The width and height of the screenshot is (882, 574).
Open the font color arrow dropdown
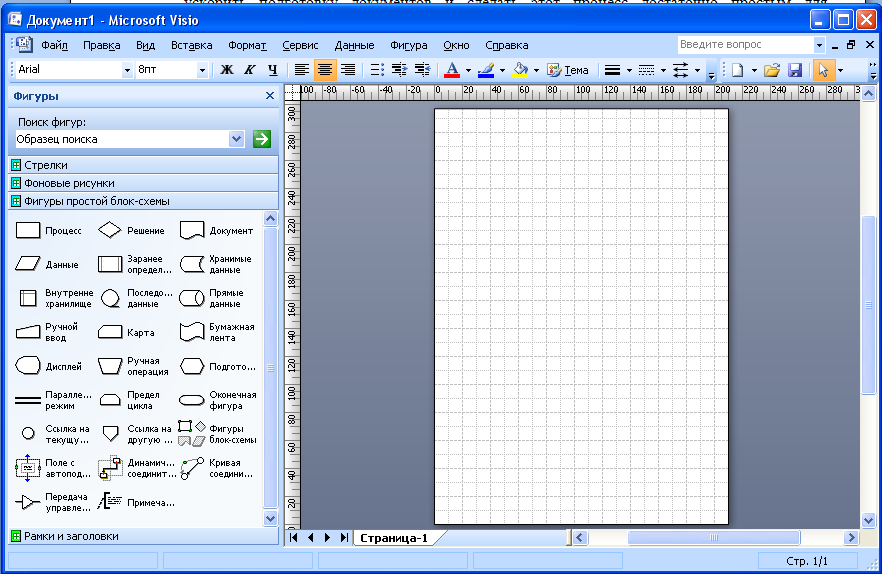pos(468,70)
